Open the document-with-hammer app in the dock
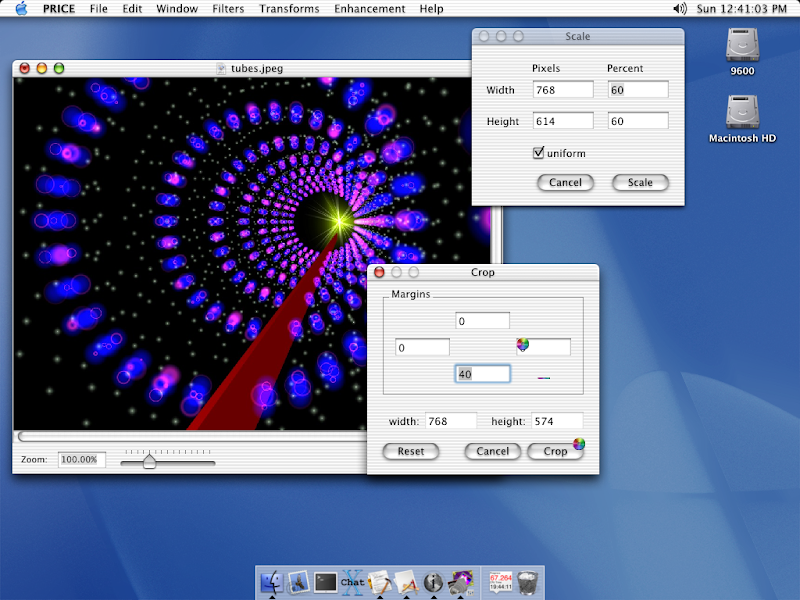Image resolution: width=800 pixels, height=600 pixels. (379, 582)
